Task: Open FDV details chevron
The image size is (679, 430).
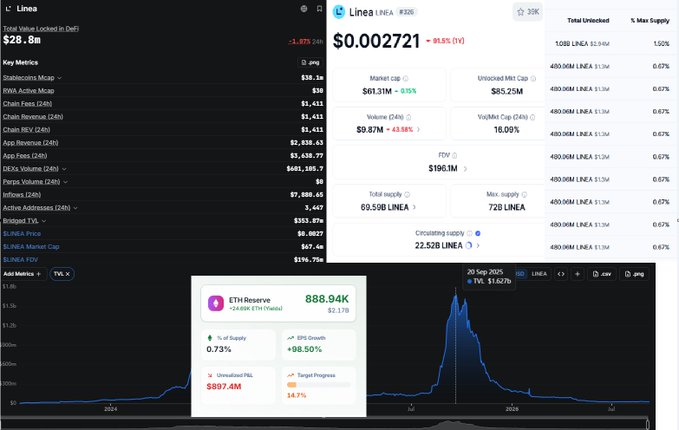Action: click(465, 168)
